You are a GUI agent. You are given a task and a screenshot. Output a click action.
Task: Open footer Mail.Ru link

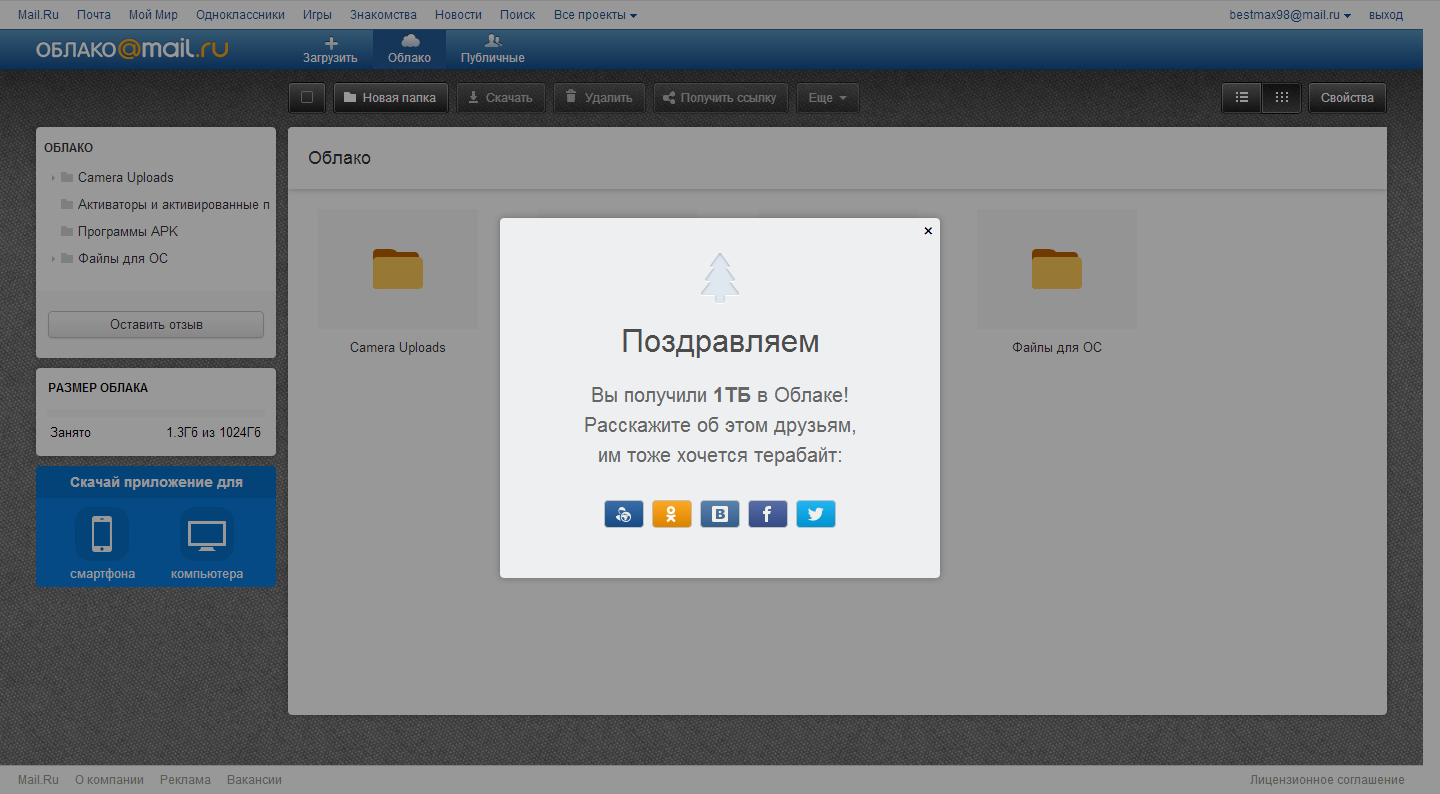click(x=38, y=780)
